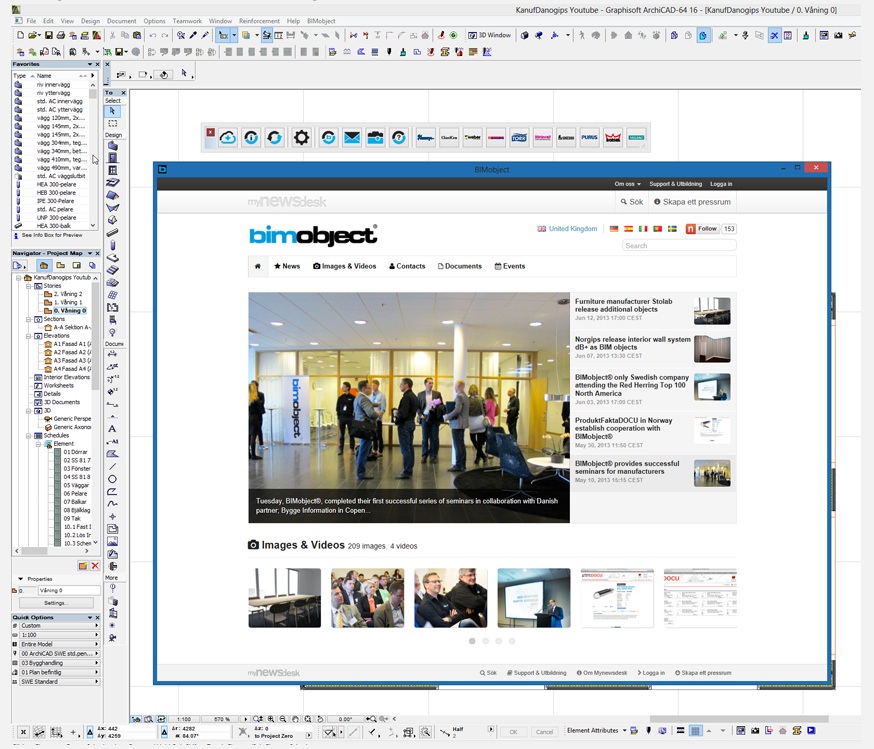874x749 pixels.
Task: Open the 1:100 scale dropdown in Quick Options
Action: [59, 635]
